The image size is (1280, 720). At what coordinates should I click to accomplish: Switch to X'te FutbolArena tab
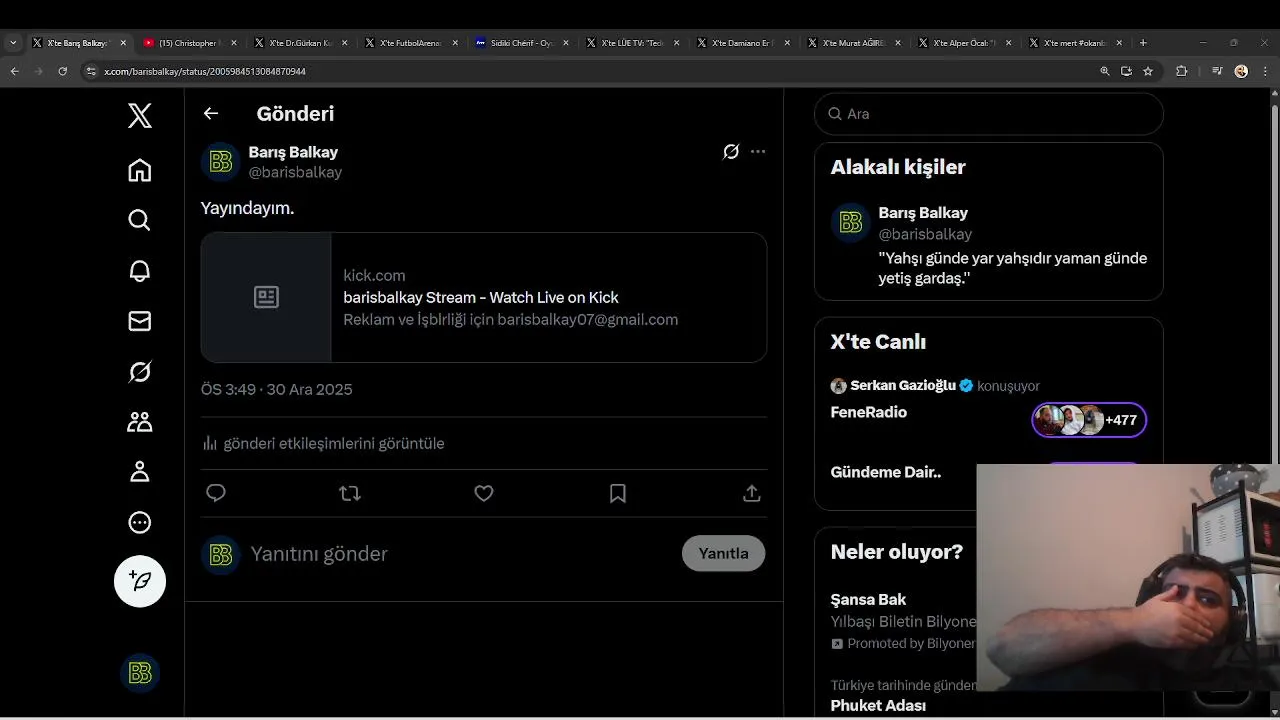point(409,43)
